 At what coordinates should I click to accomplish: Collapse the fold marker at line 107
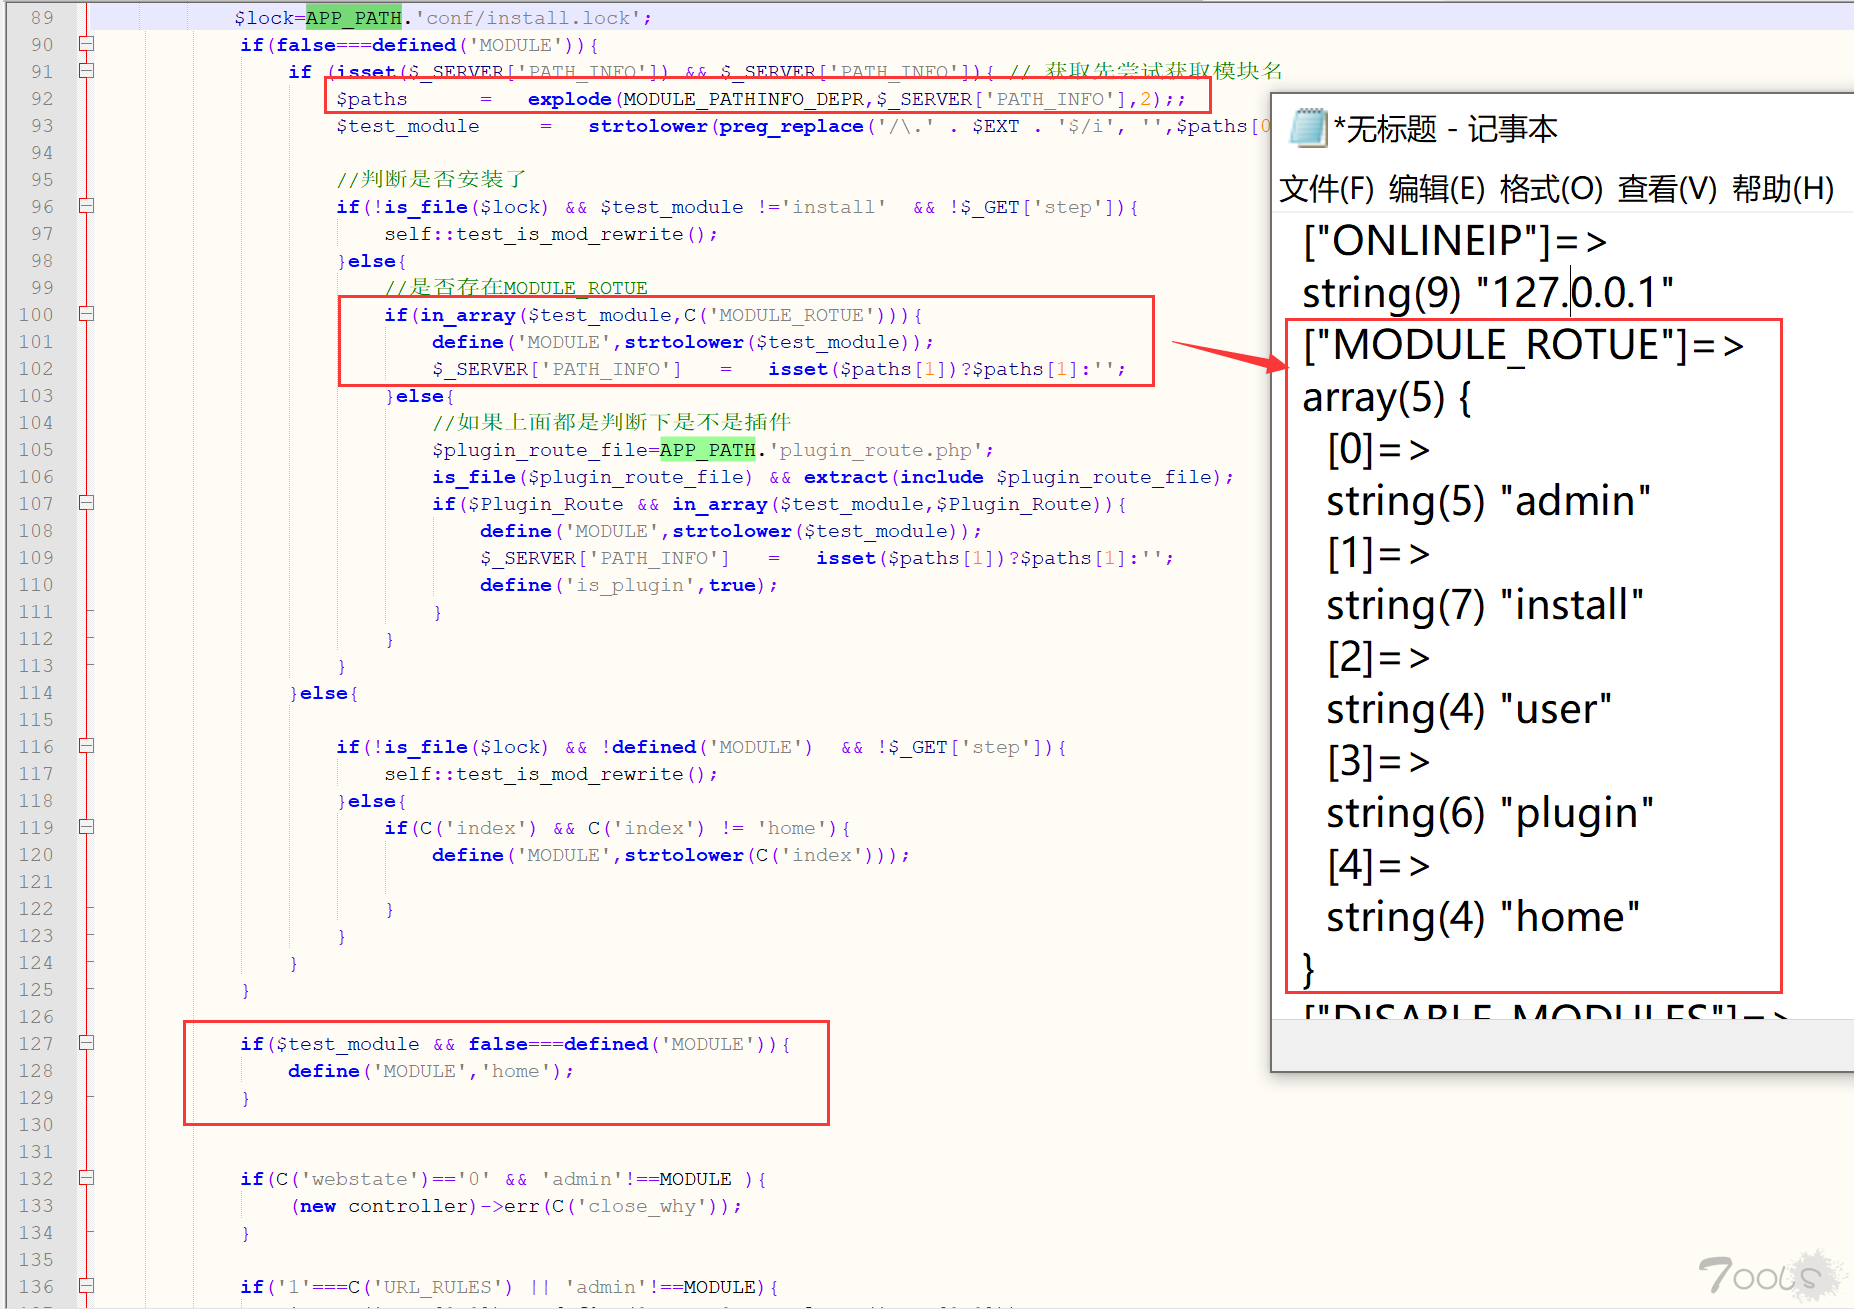point(87,503)
